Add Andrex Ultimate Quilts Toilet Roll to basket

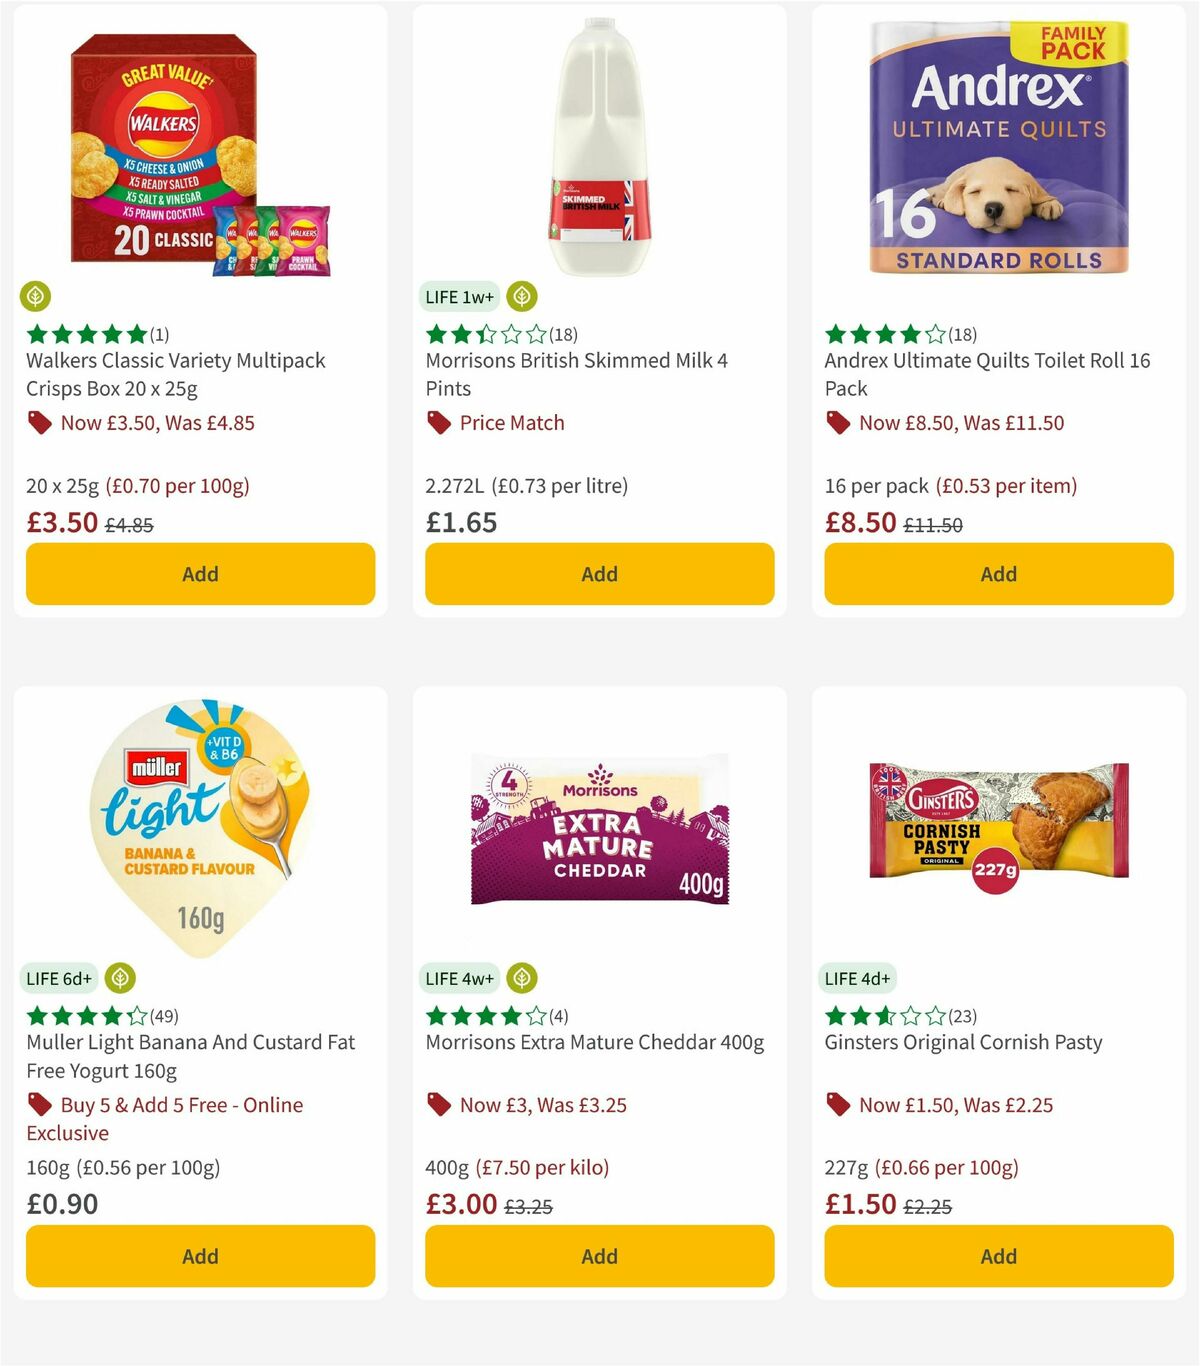coord(998,574)
